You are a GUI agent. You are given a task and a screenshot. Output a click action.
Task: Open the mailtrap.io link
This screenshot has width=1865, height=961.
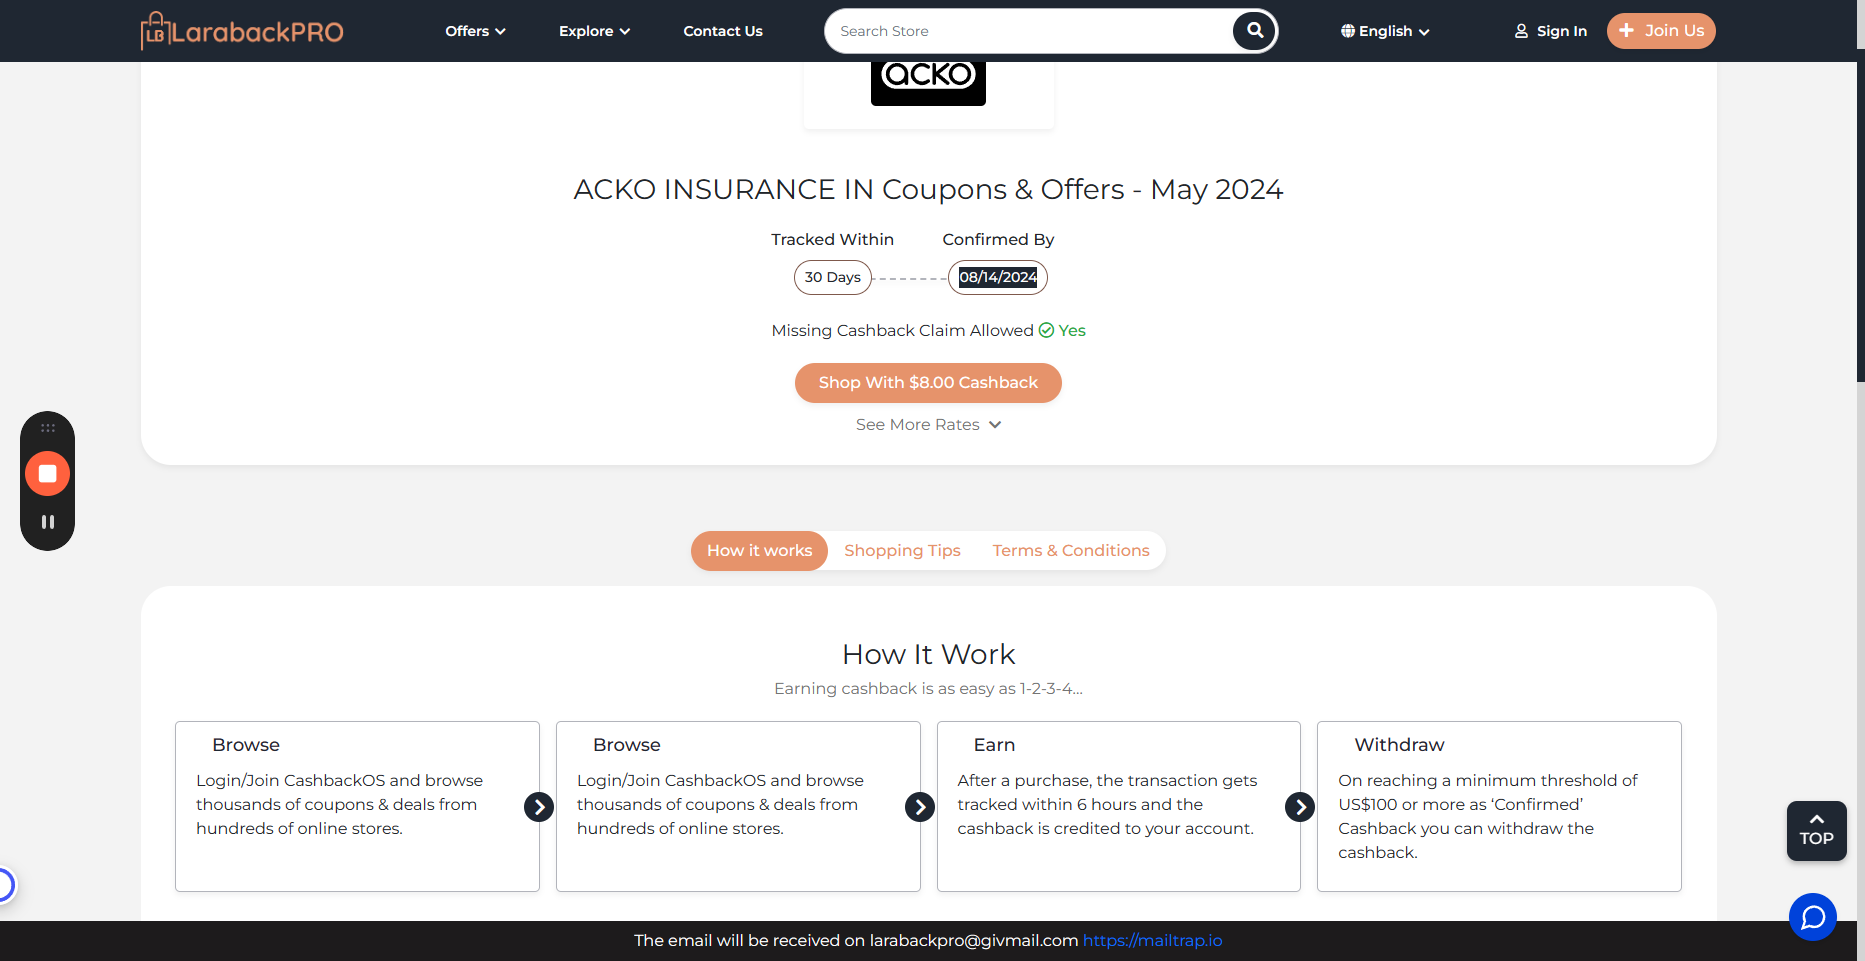click(1152, 941)
